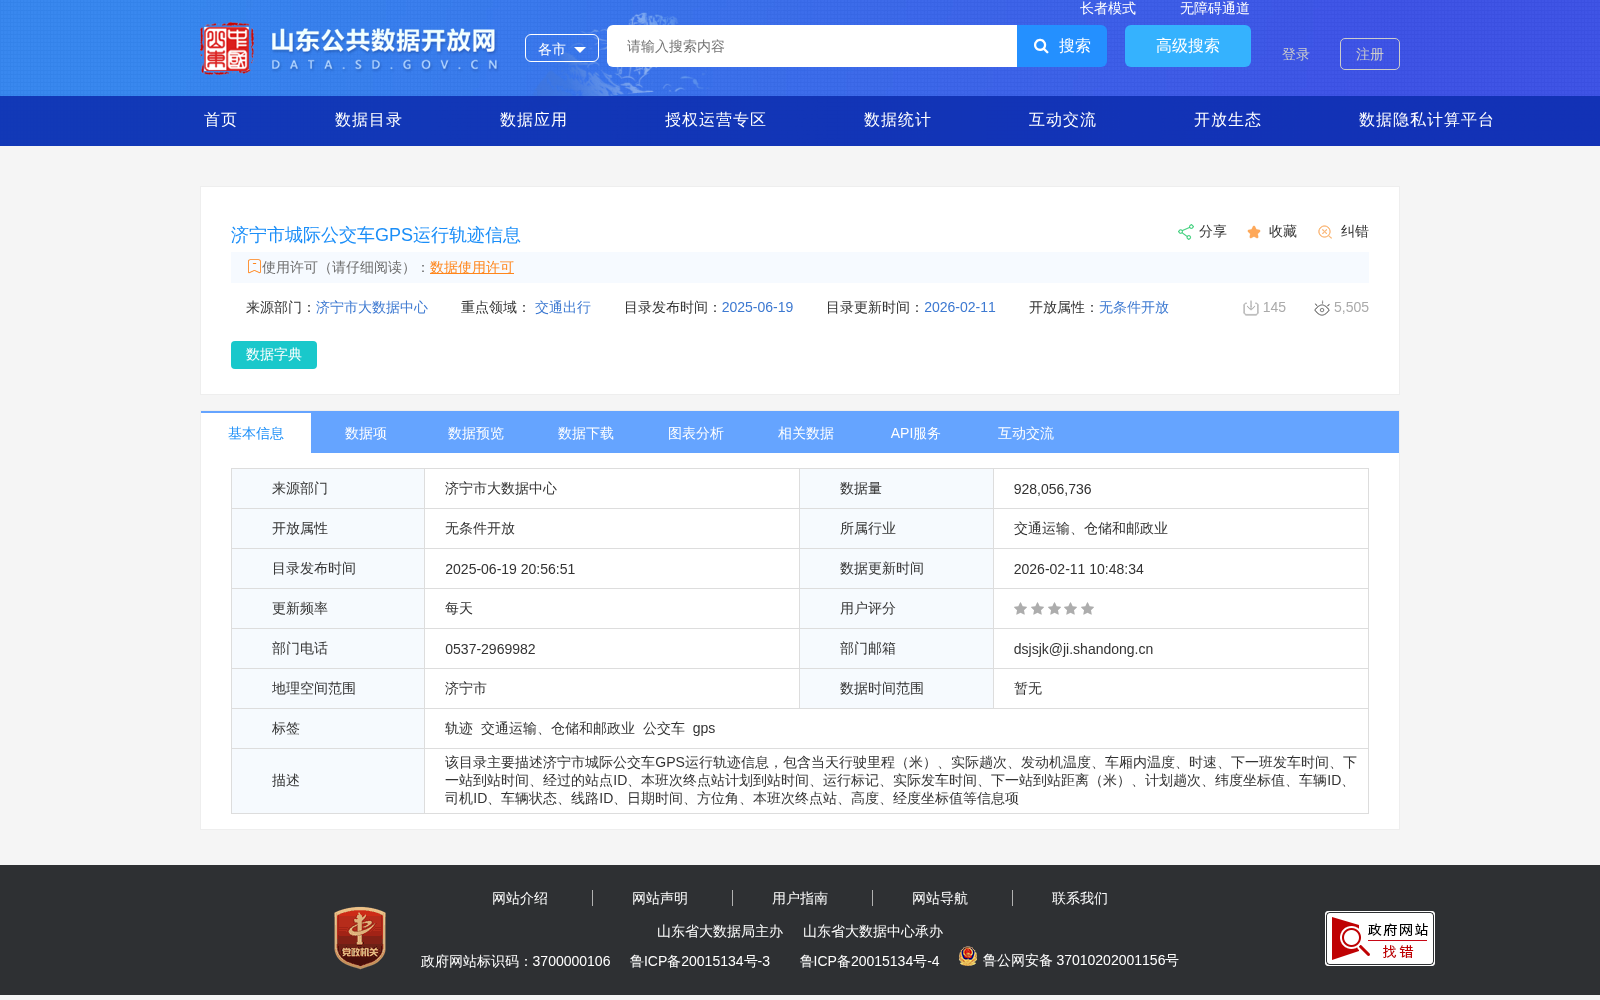Click the 搜索 search button
1600x1000 pixels.
pyautogui.click(x=1062, y=46)
